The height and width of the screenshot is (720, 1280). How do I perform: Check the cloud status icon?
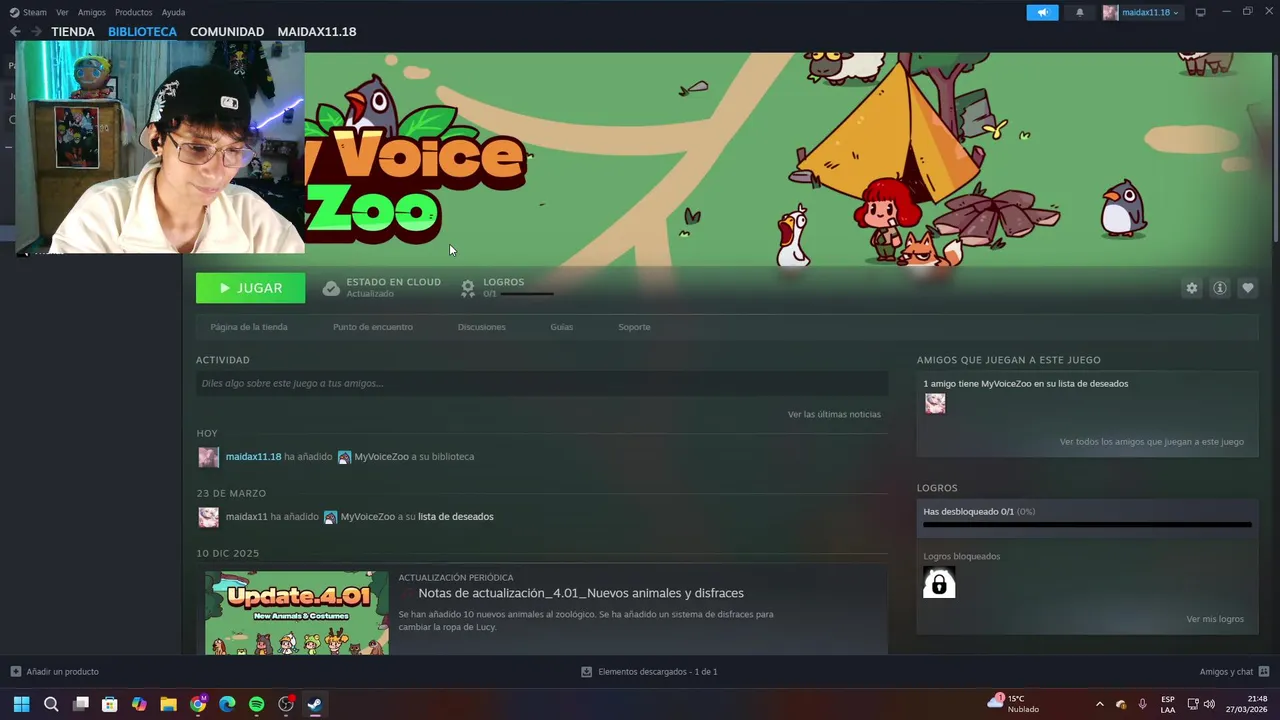tap(331, 288)
